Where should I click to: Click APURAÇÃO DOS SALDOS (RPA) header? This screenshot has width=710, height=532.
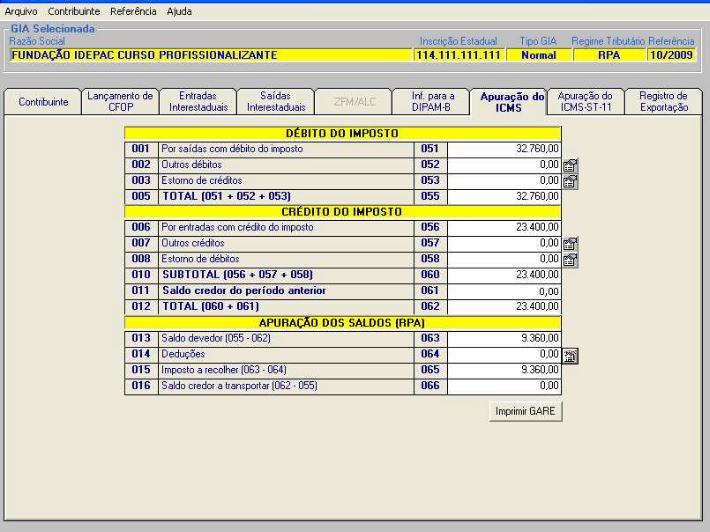342,323
